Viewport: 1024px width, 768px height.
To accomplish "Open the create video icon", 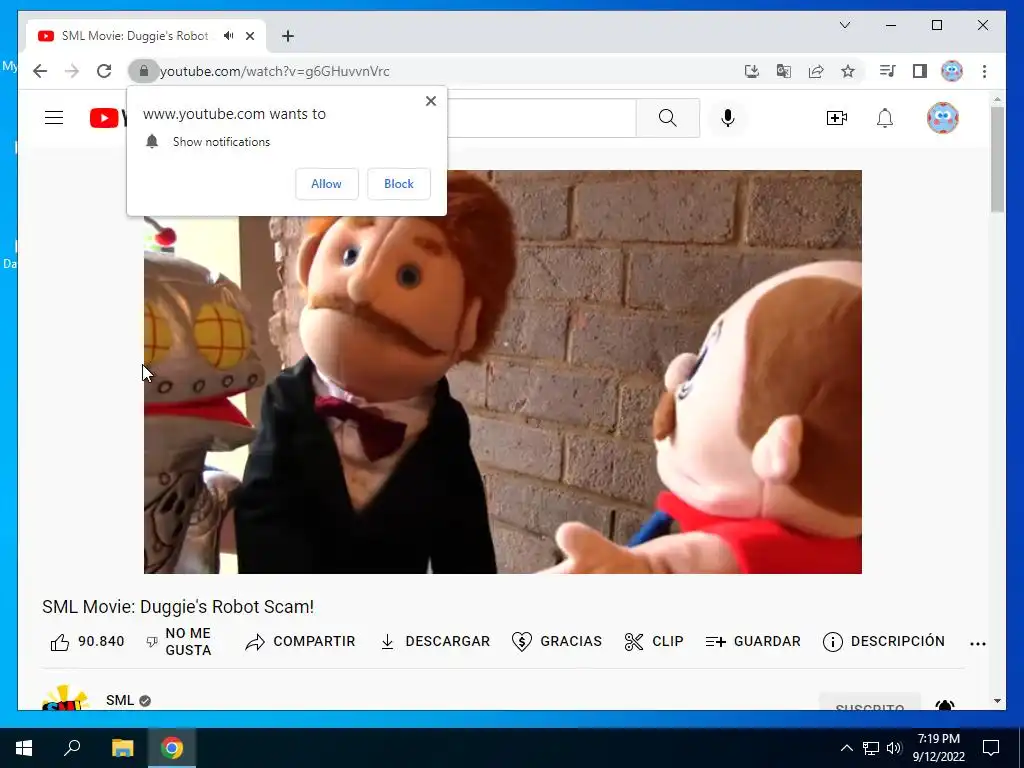I will [837, 118].
